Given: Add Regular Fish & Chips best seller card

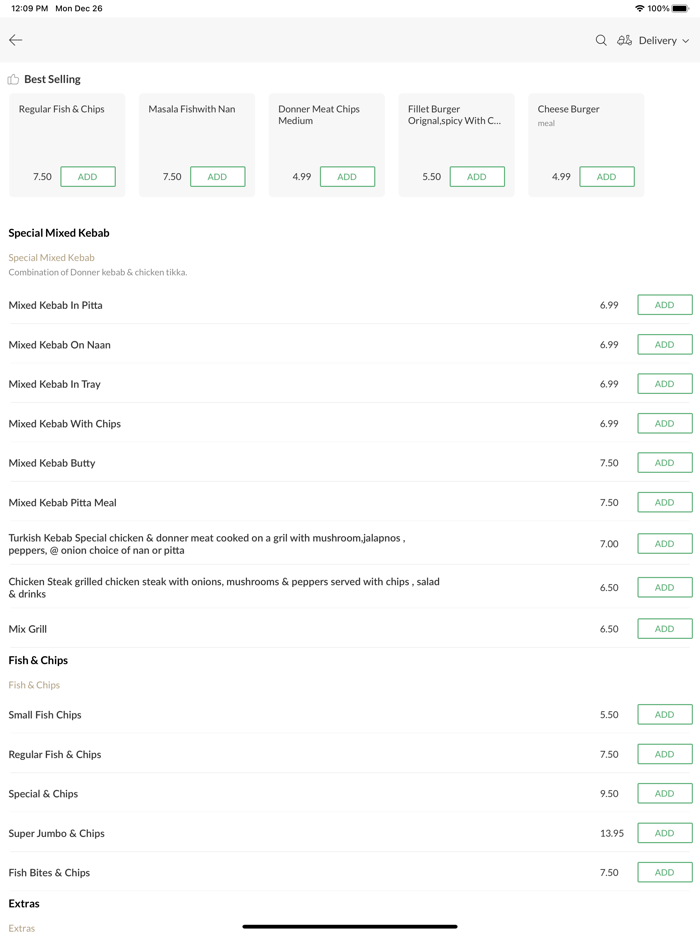Looking at the screenshot, I should click(87, 177).
